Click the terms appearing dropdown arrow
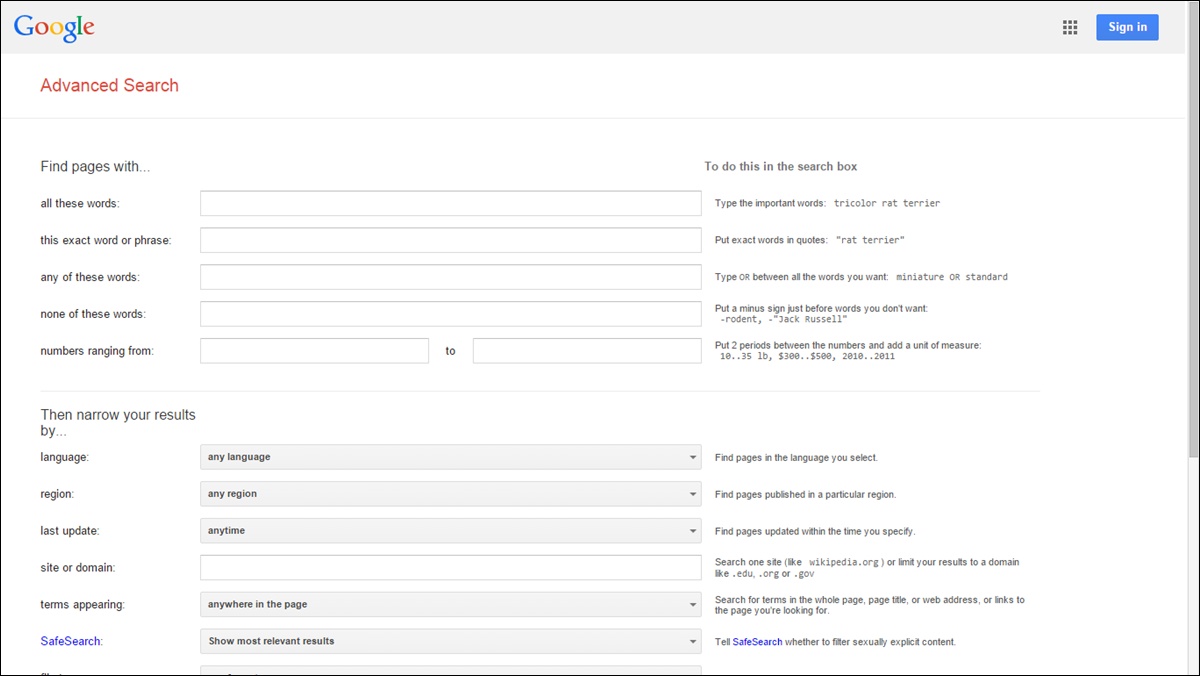Image resolution: width=1200 pixels, height=676 pixels. 692,604
